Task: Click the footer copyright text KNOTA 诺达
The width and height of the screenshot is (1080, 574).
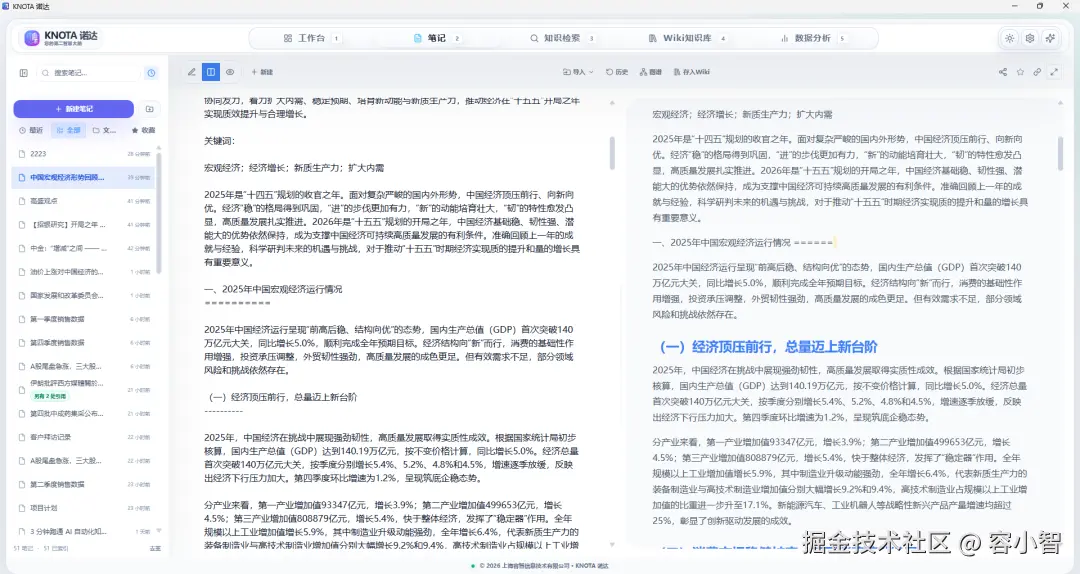Action: (x=592, y=566)
